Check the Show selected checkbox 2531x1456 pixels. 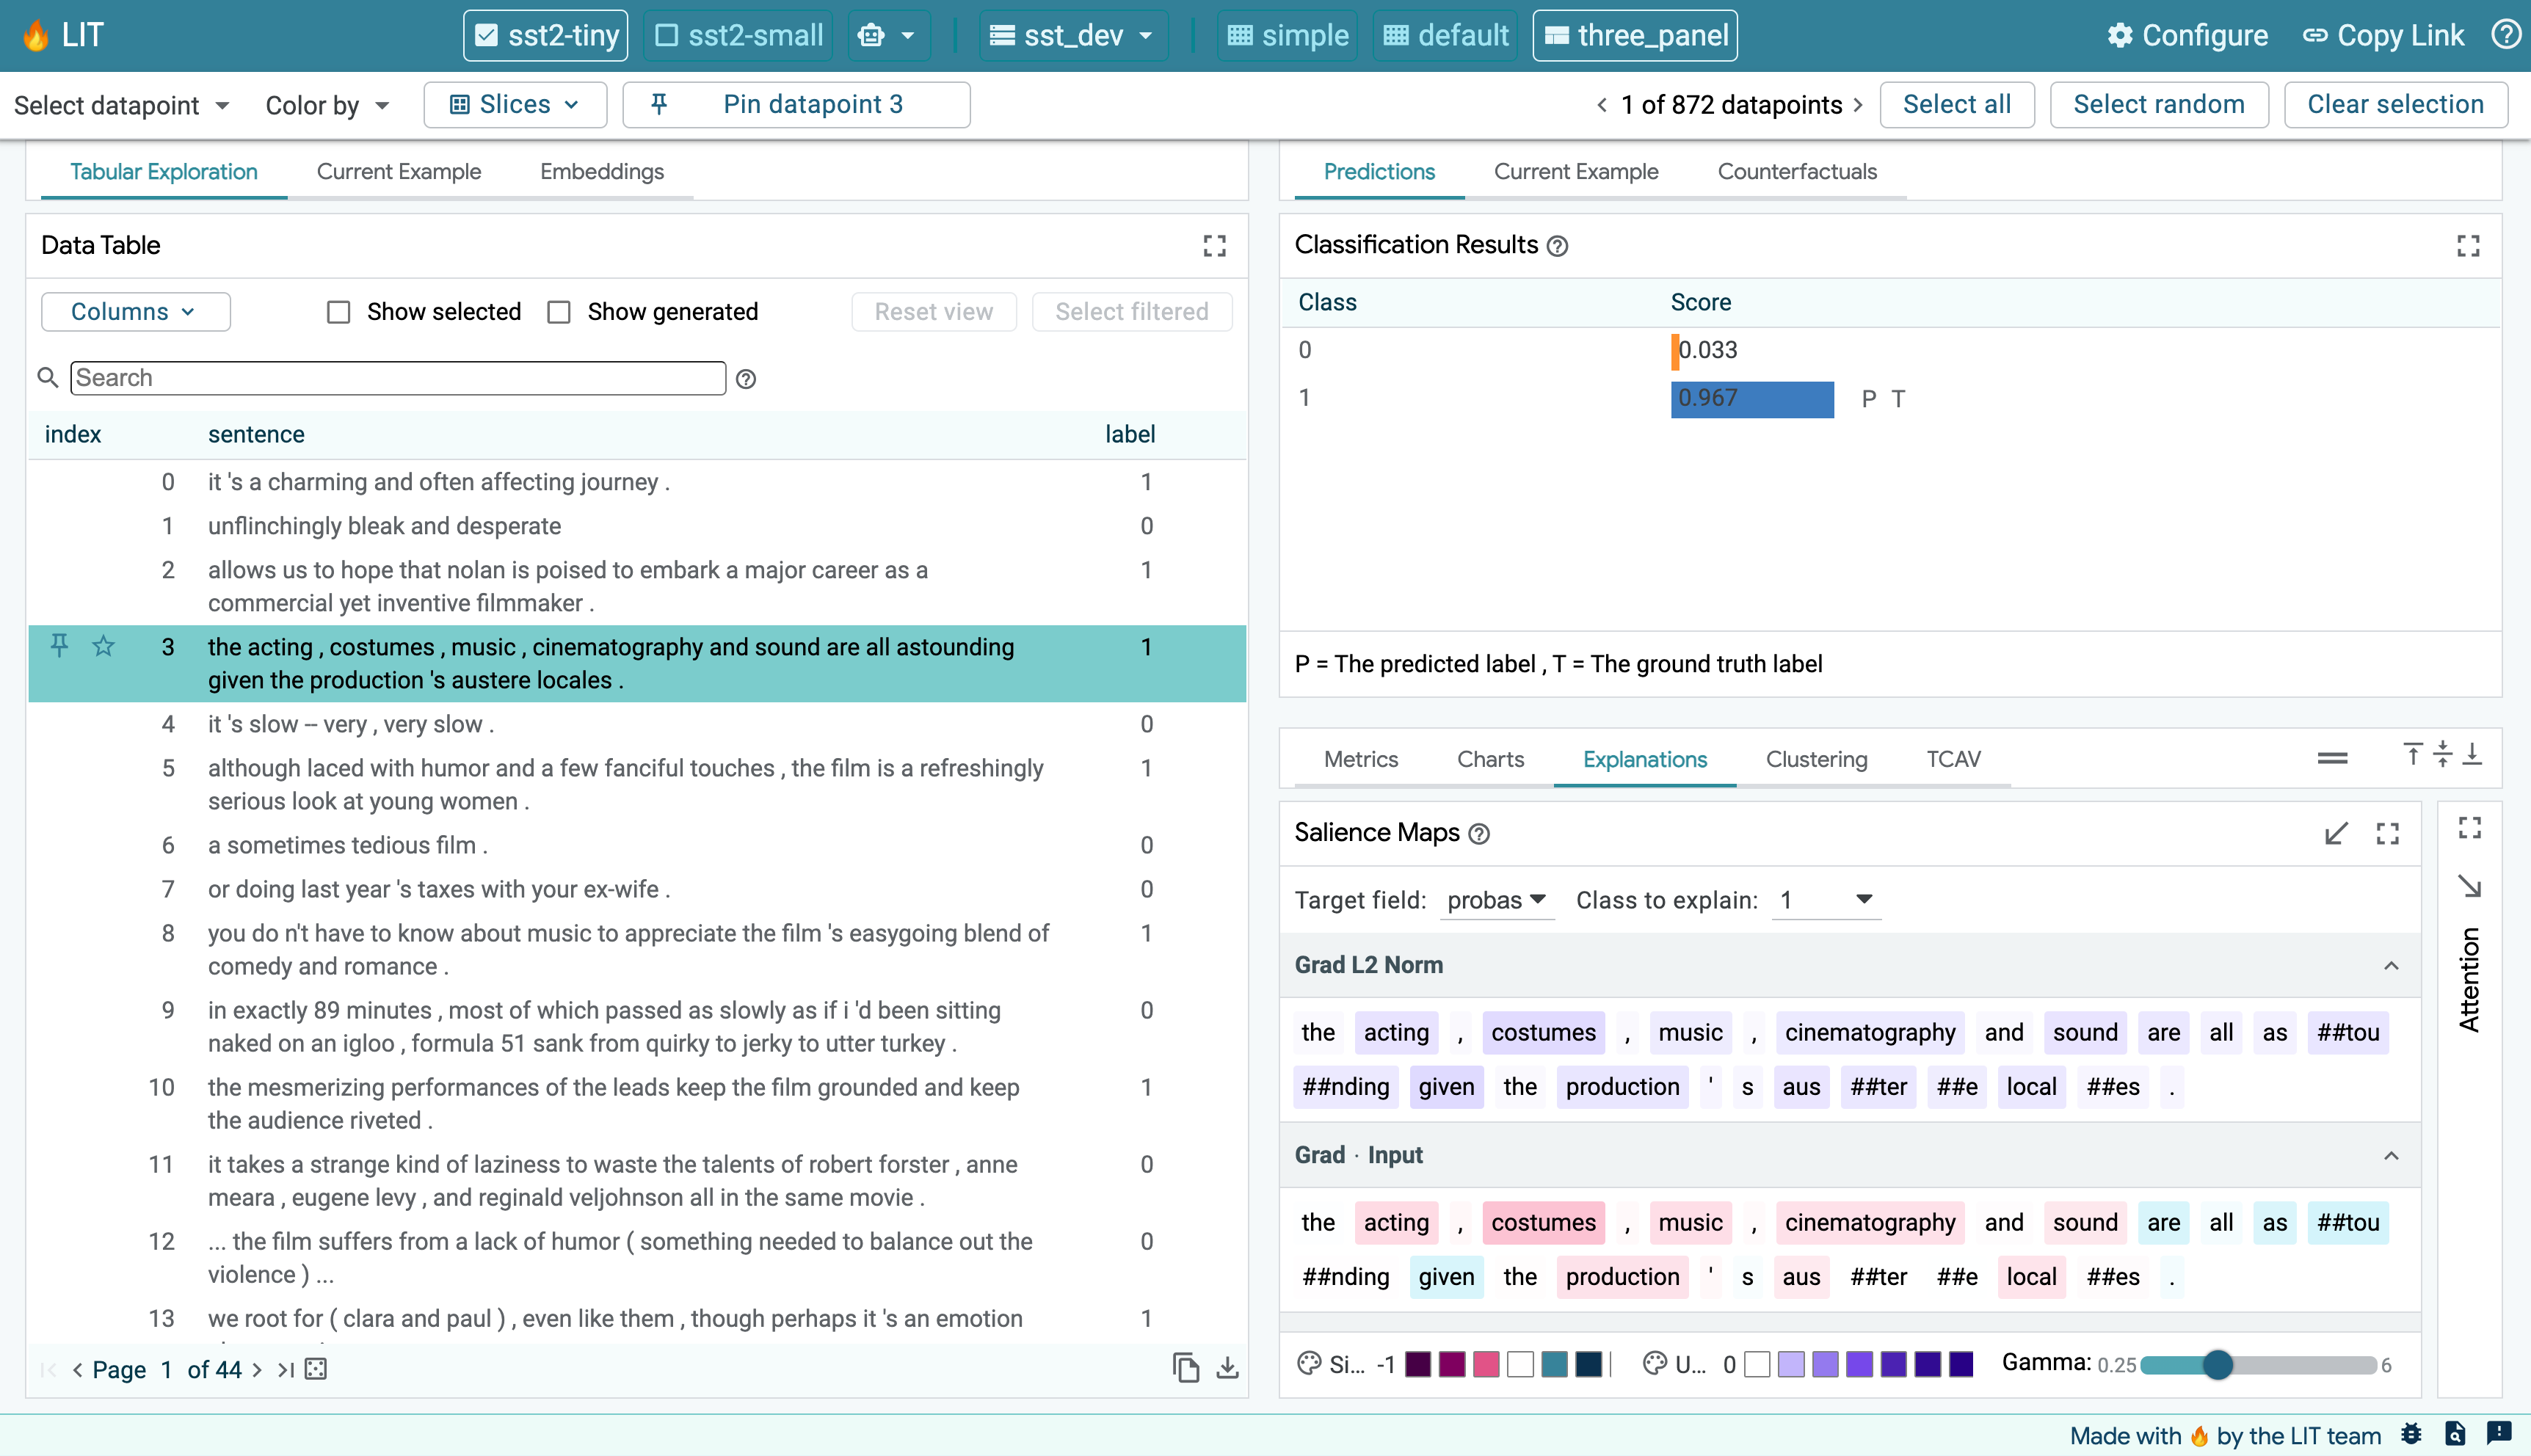tap(338, 312)
